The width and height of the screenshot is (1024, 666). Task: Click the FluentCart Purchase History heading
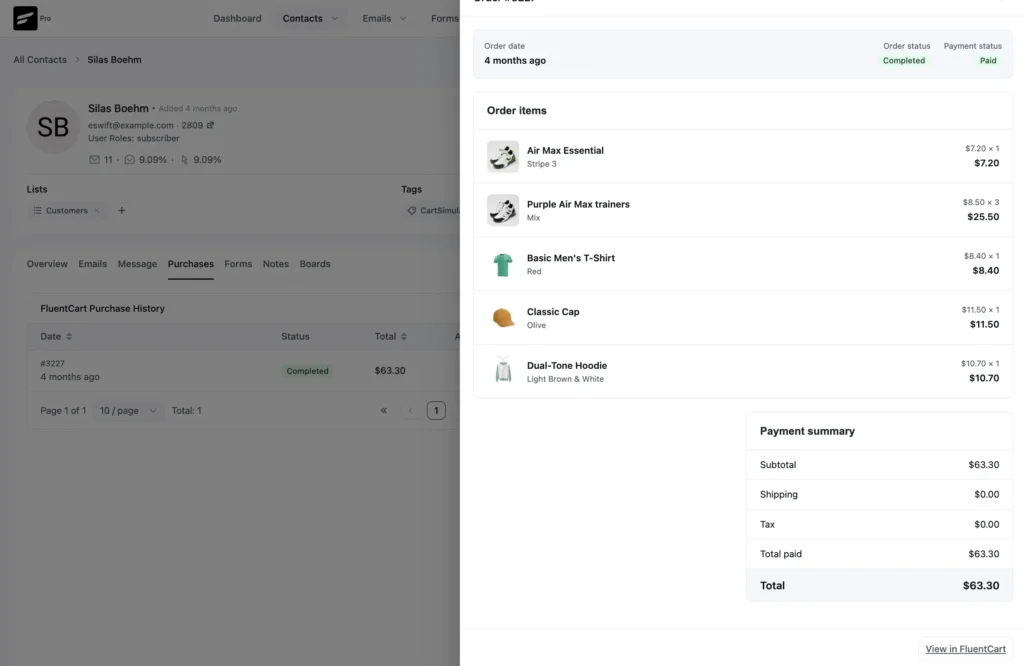click(x=103, y=308)
